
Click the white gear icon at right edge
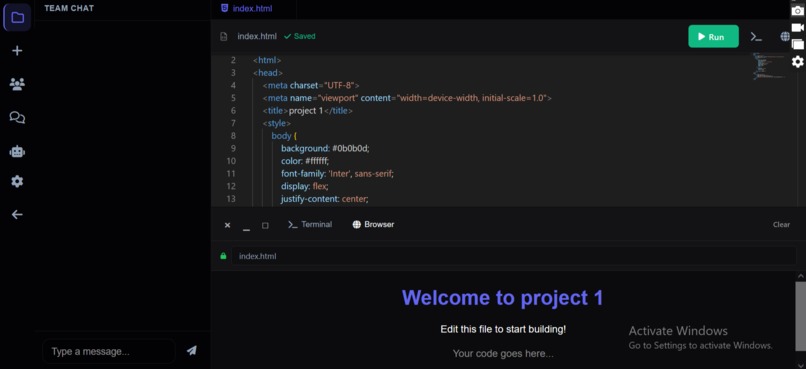tap(797, 62)
